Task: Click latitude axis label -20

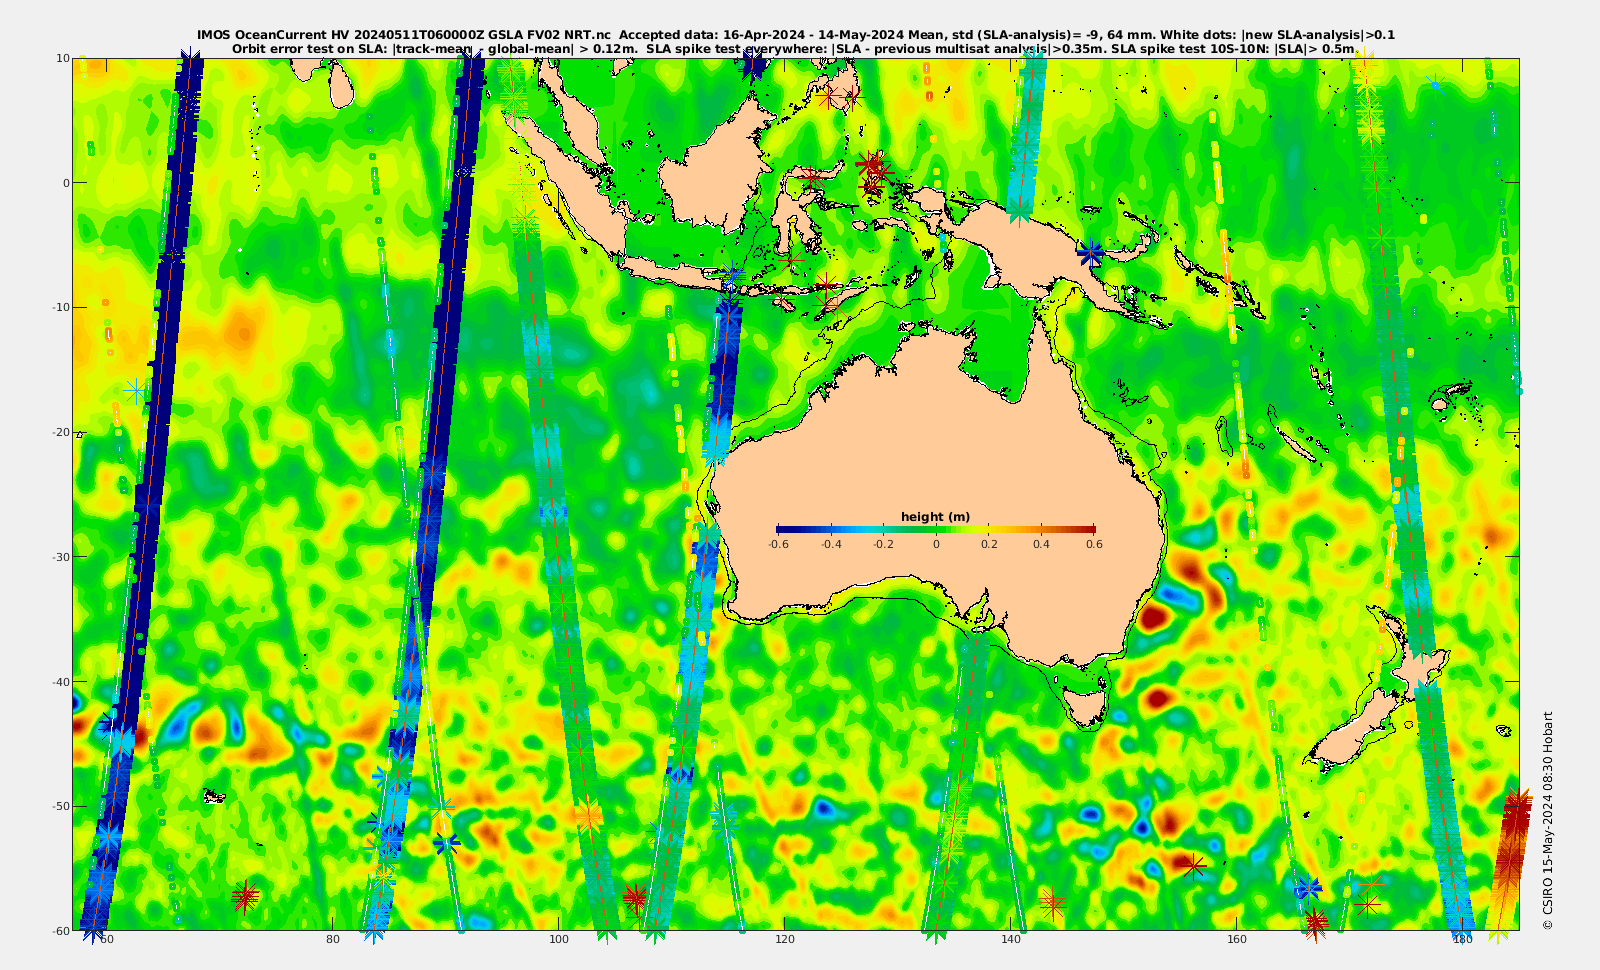Action: (x=59, y=432)
